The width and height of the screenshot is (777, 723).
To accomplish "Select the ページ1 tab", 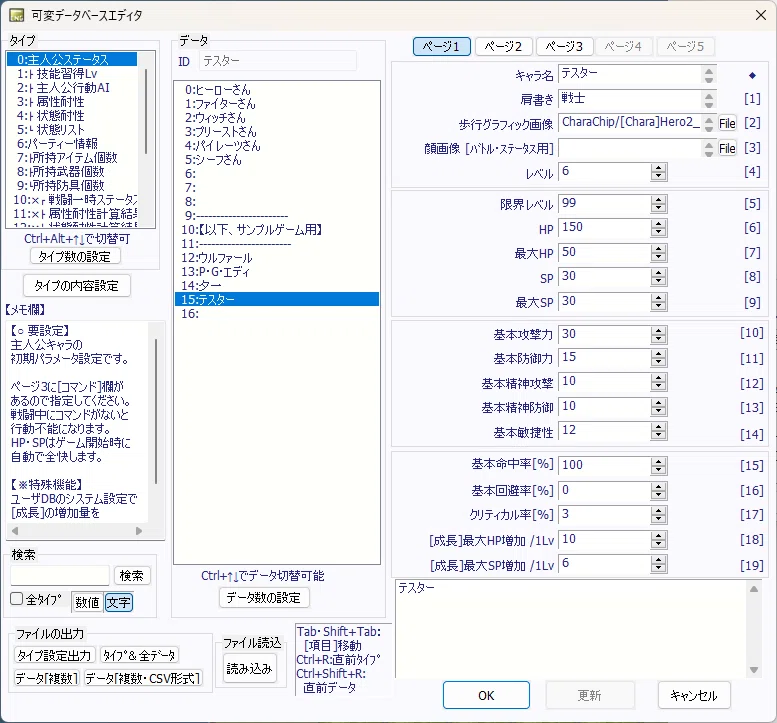I will [442, 47].
